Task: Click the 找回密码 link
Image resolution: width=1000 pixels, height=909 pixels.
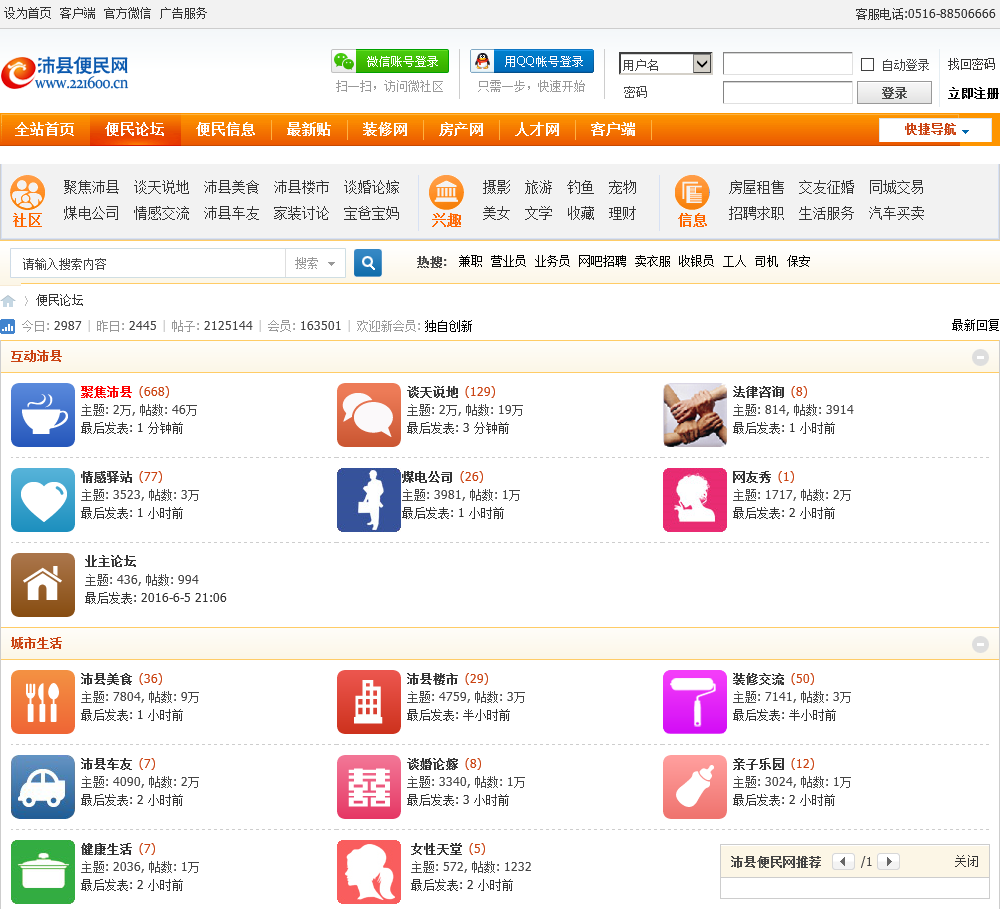Action: pyautogui.click(x=971, y=64)
